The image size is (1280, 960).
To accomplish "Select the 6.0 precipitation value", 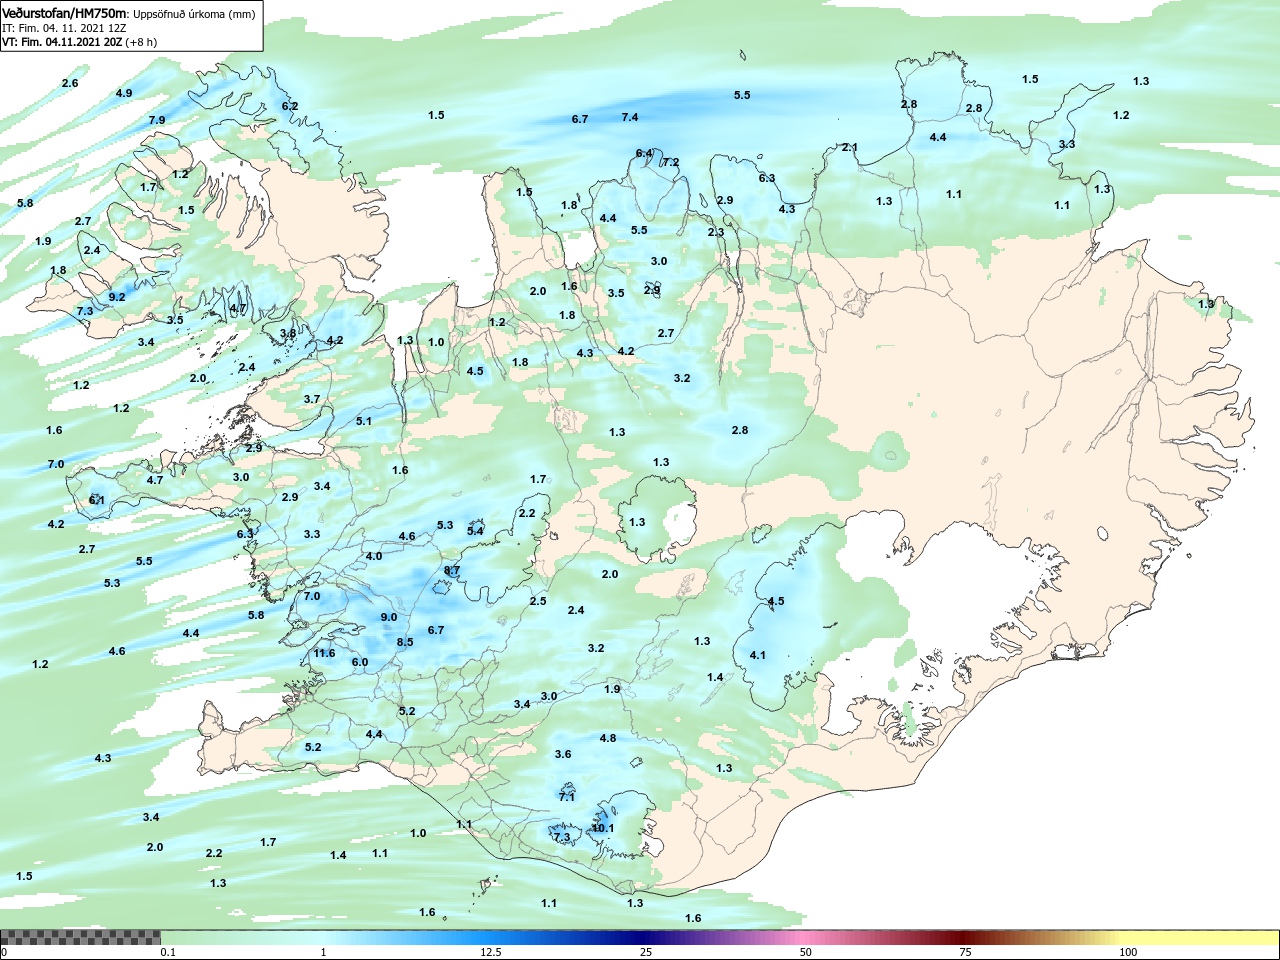I will tap(360, 662).
